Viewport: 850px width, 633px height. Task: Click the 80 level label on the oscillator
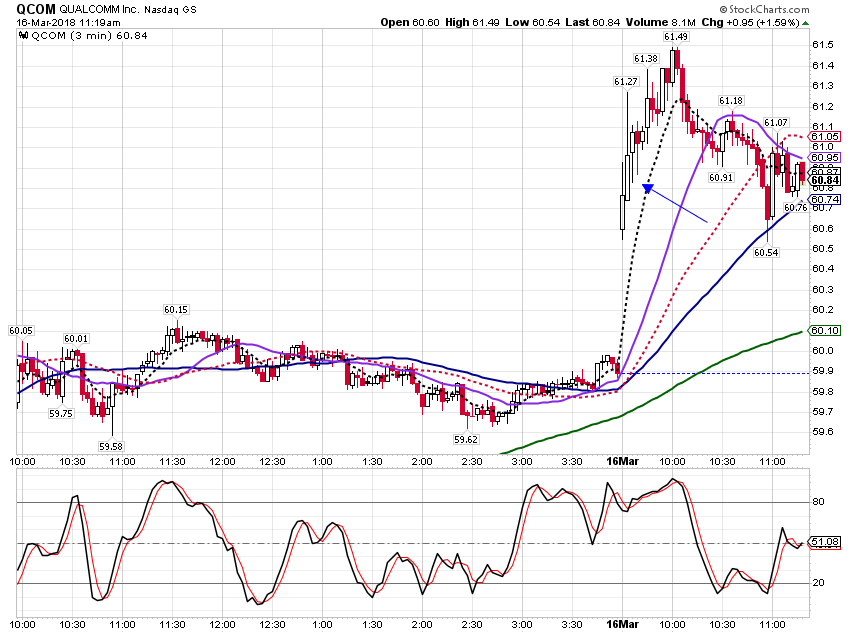tap(819, 502)
